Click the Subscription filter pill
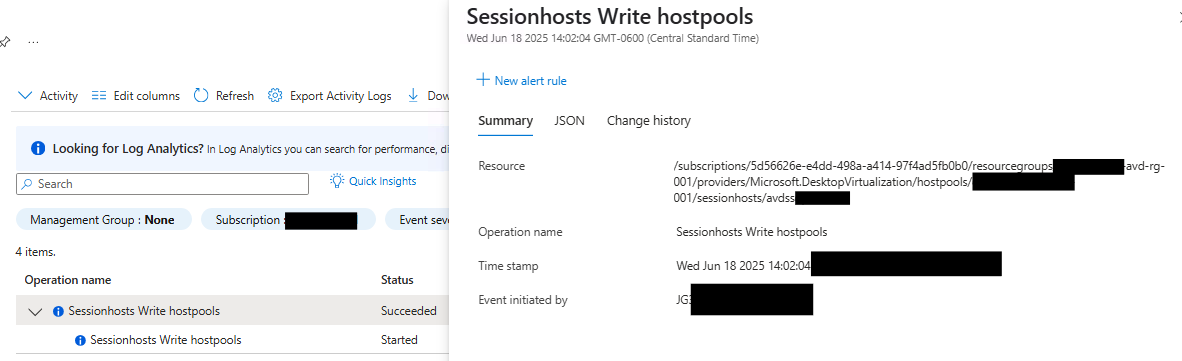This screenshot has width=1182, height=361. pyautogui.click(x=288, y=220)
